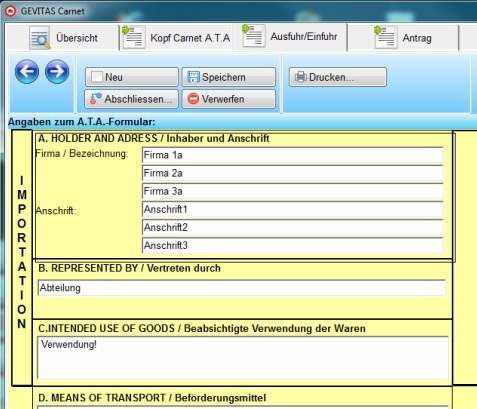Click the Abschliessen... button
This screenshot has height=409, width=477.
click(132, 99)
